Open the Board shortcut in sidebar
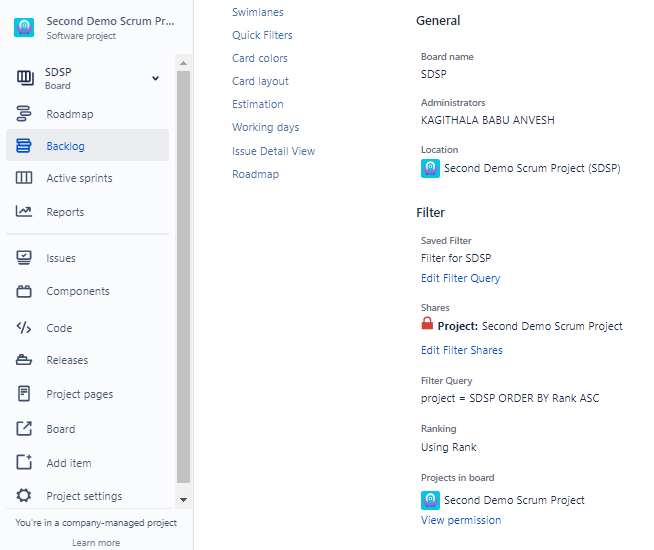 61,429
